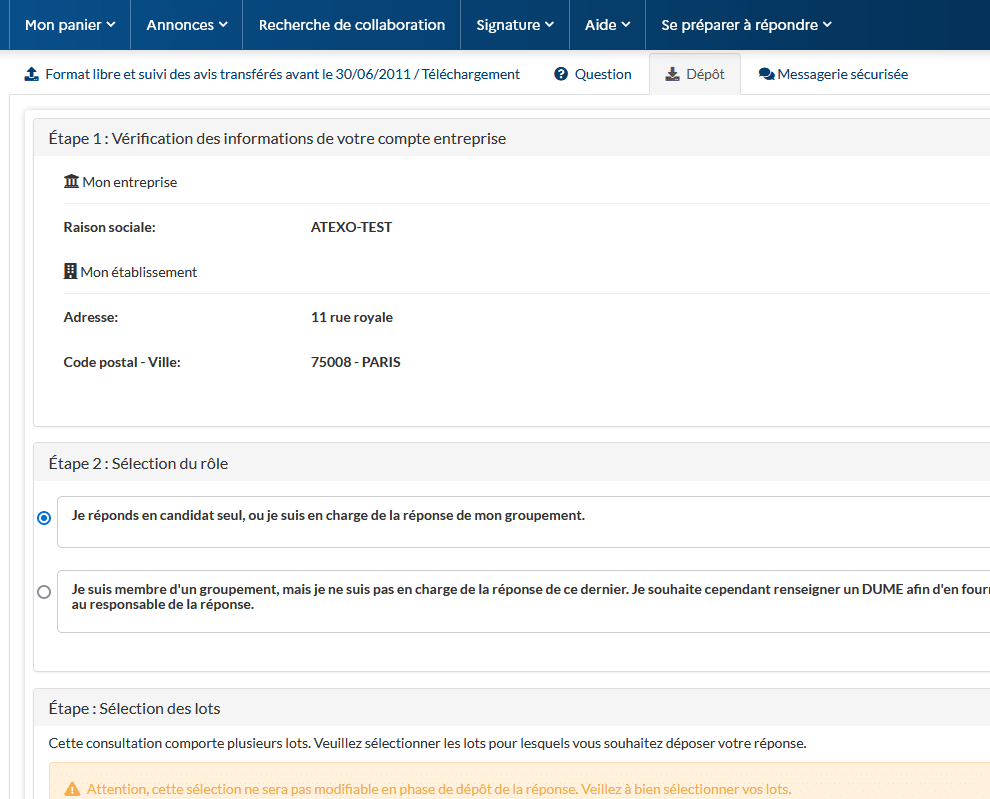The image size is (990, 799).
Task: Click the orange warning triangle icon
Action: pos(72,789)
